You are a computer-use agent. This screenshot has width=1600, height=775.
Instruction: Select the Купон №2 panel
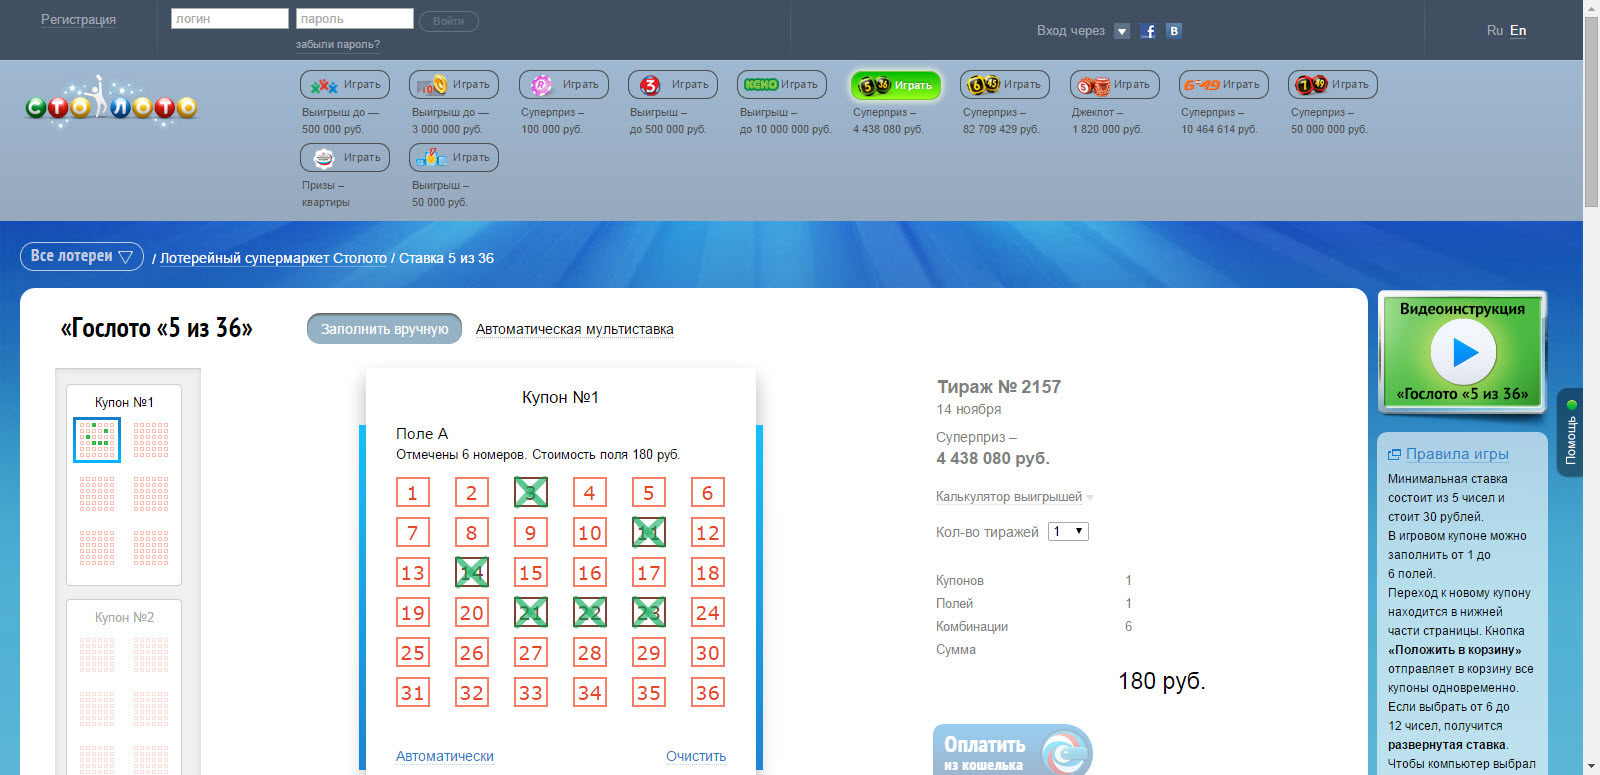click(x=124, y=687)
